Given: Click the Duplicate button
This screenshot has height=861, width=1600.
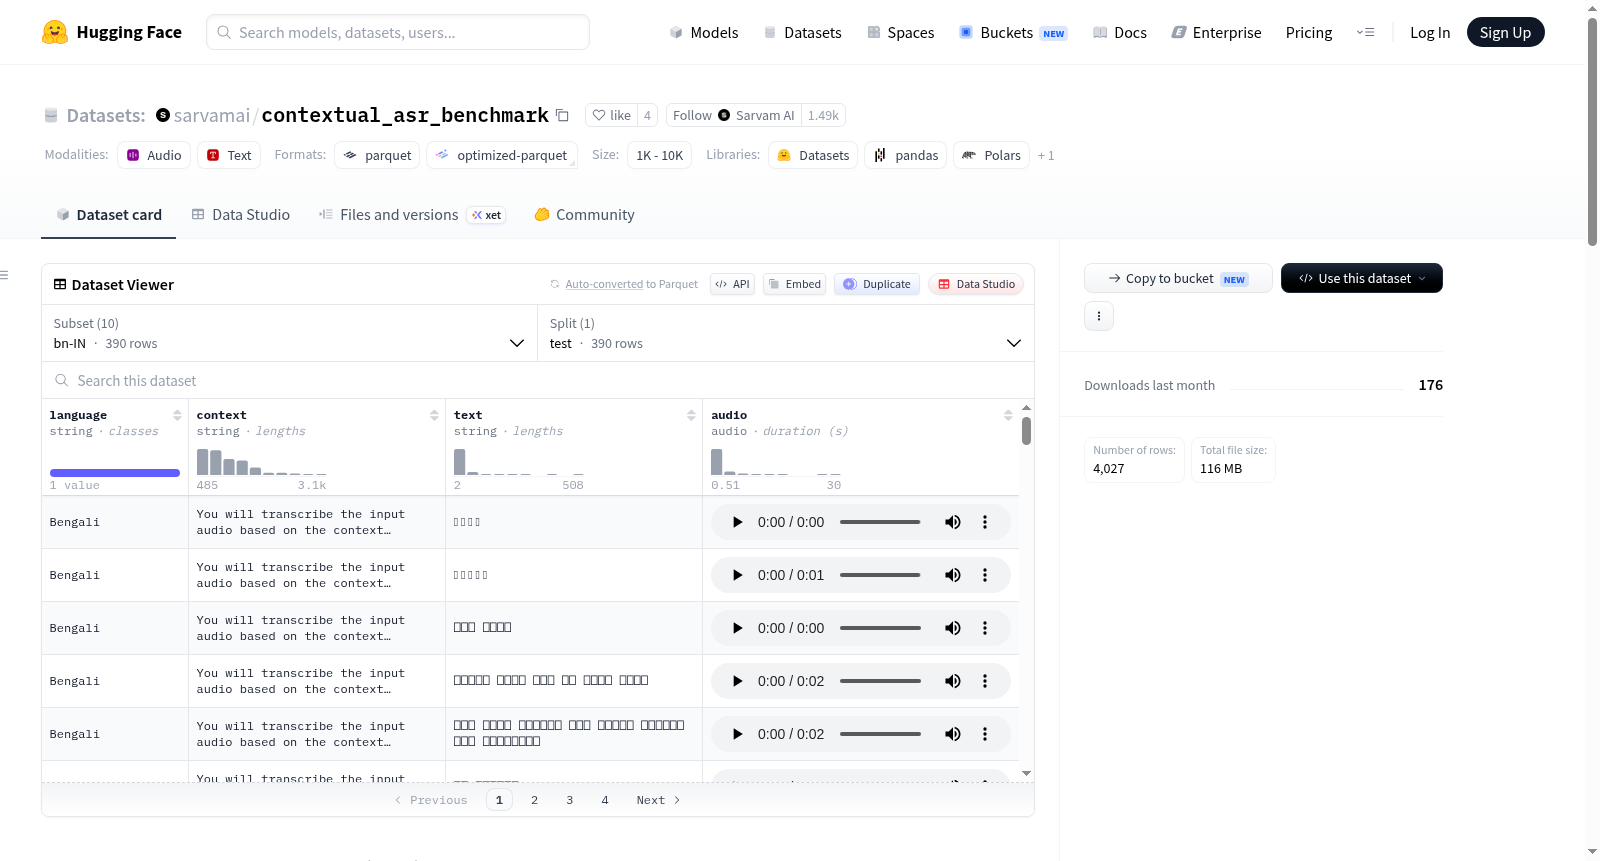Looking at the screenshot, I should click(x=877, y=284).
